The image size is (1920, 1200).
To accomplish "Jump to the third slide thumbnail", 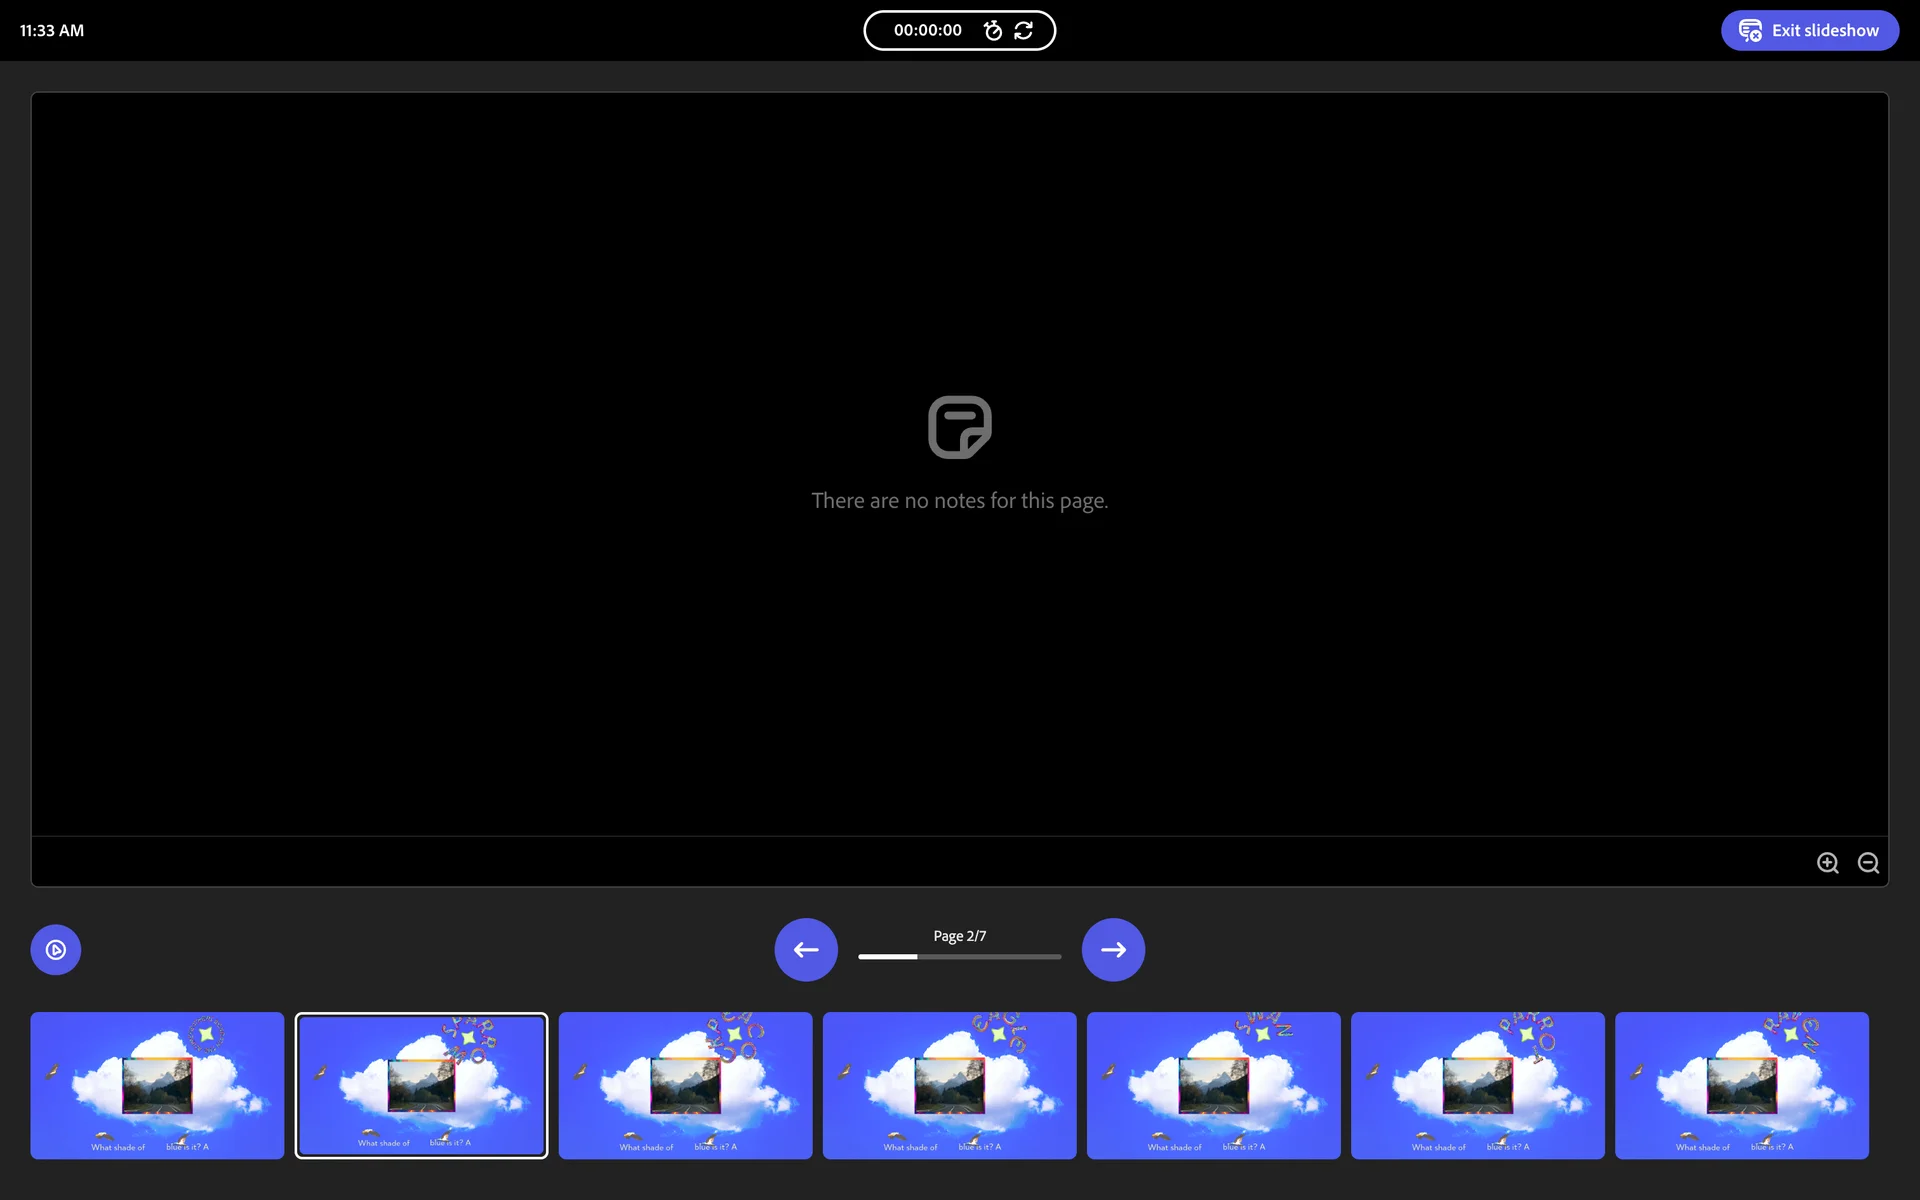I will pyautogui.click(x=685, y=1085).
